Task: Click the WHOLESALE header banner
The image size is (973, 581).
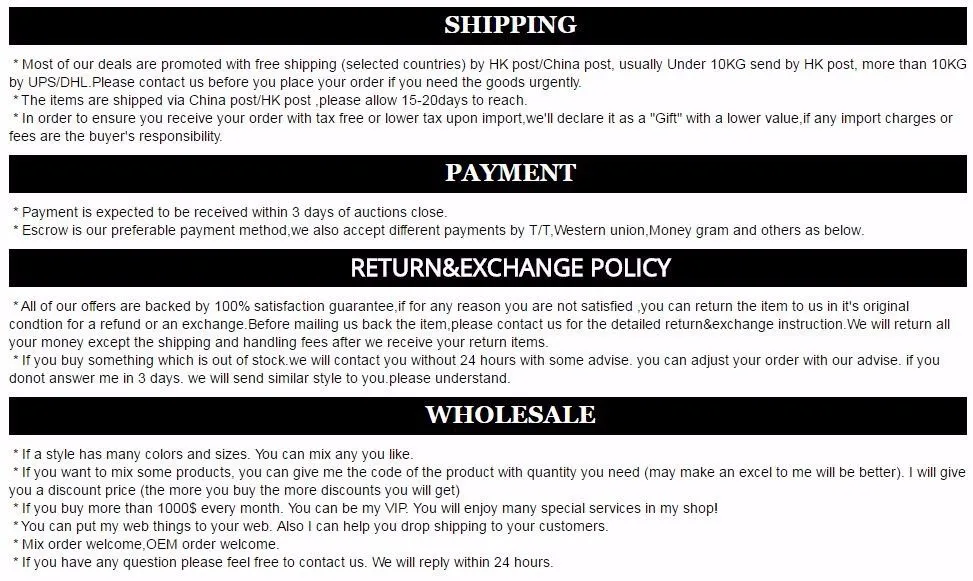Action: click(x=488, y=416)
